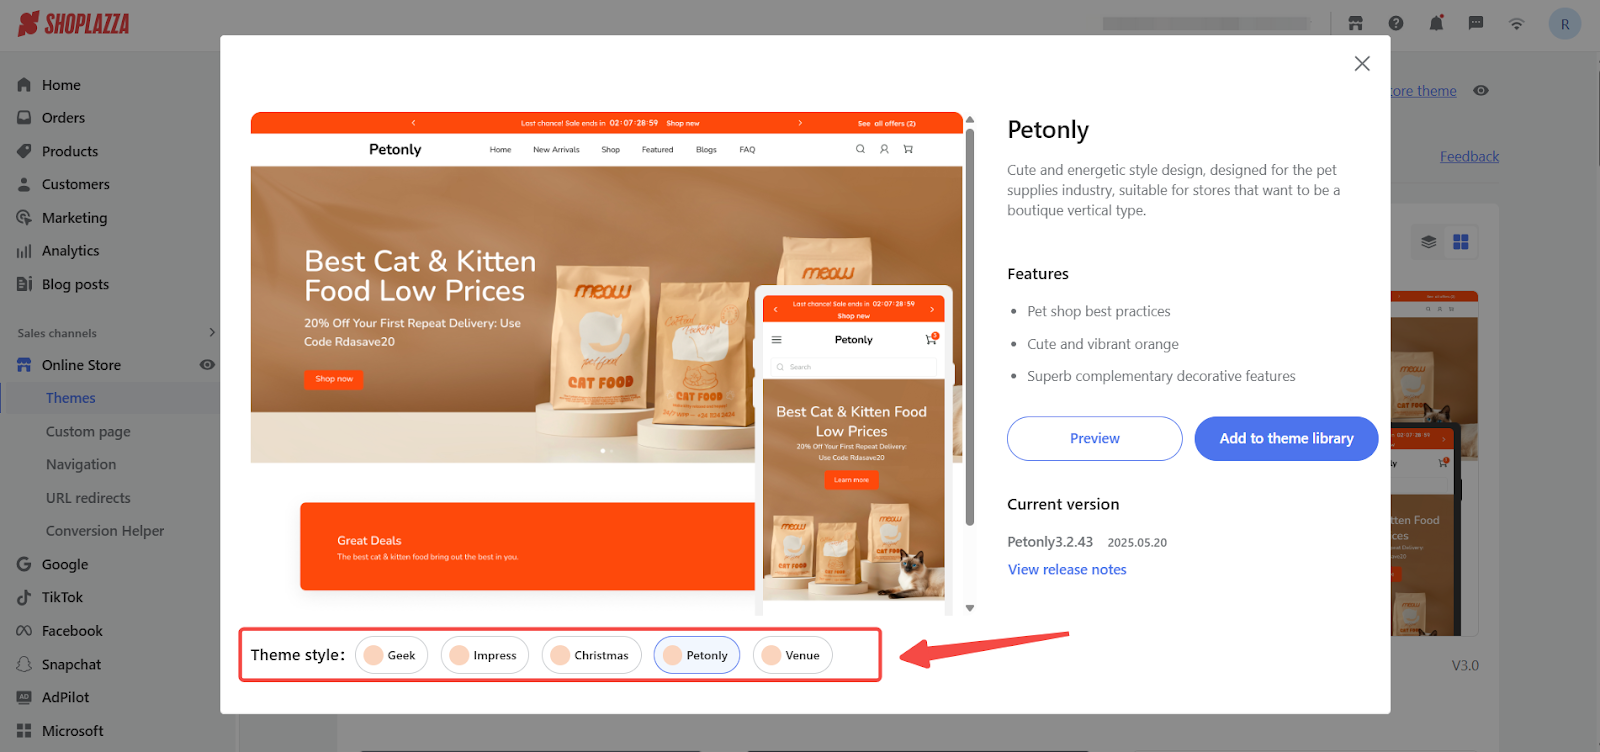The image size is (1600, 752).
Task: Choose the Venue theme style
Action: tap(792, 655)
